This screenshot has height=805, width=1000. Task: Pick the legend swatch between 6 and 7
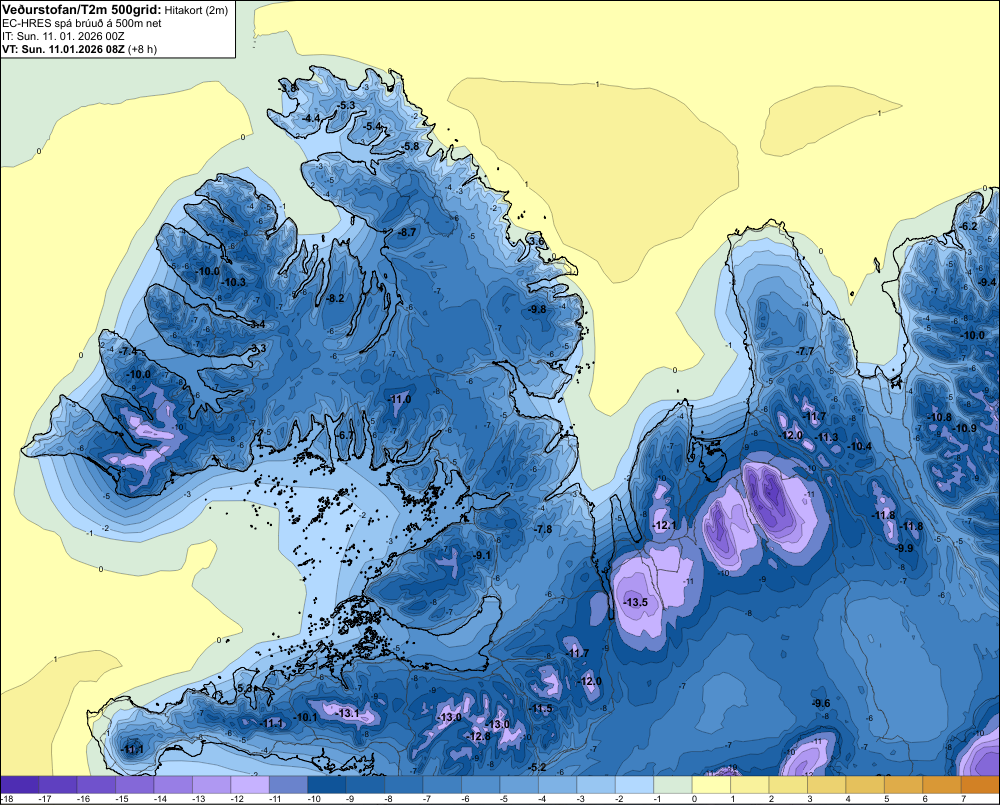941,785
